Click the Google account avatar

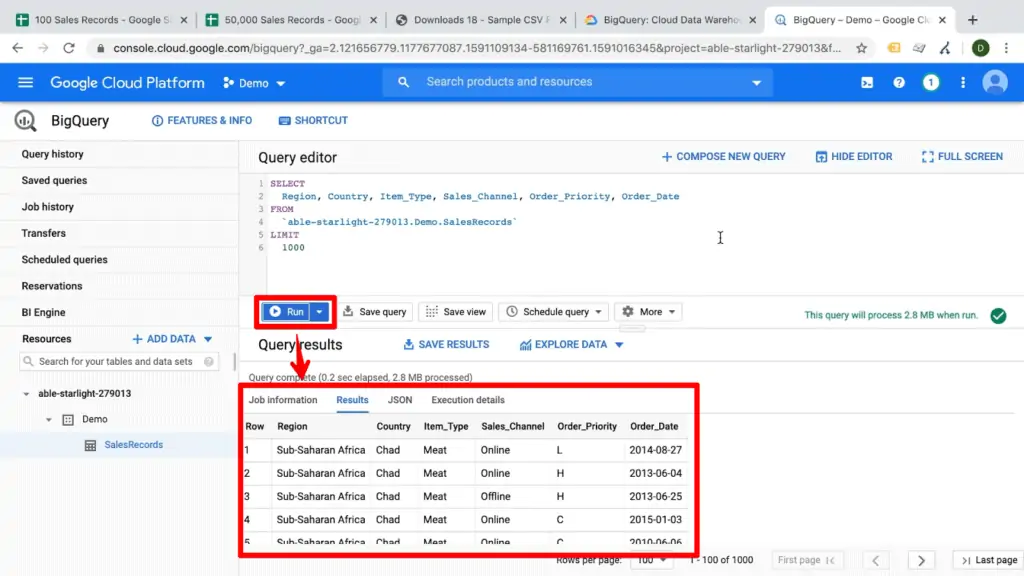[x=995, y=84]
